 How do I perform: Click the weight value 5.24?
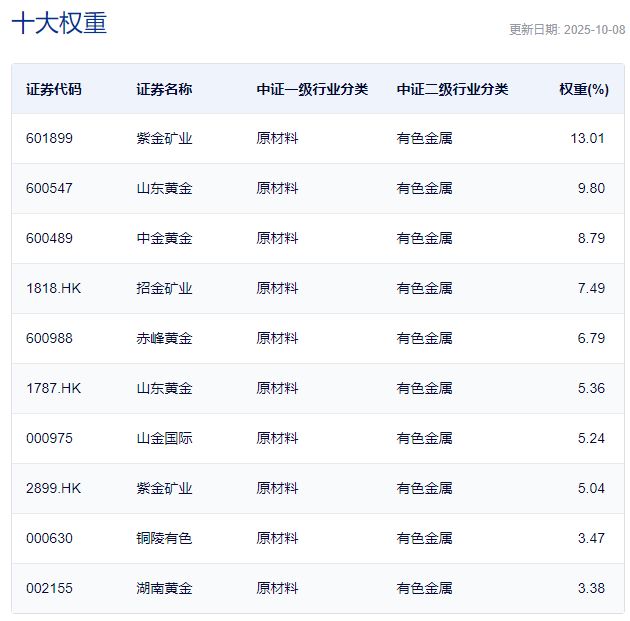pyautogui.click(x=591, y=438)
